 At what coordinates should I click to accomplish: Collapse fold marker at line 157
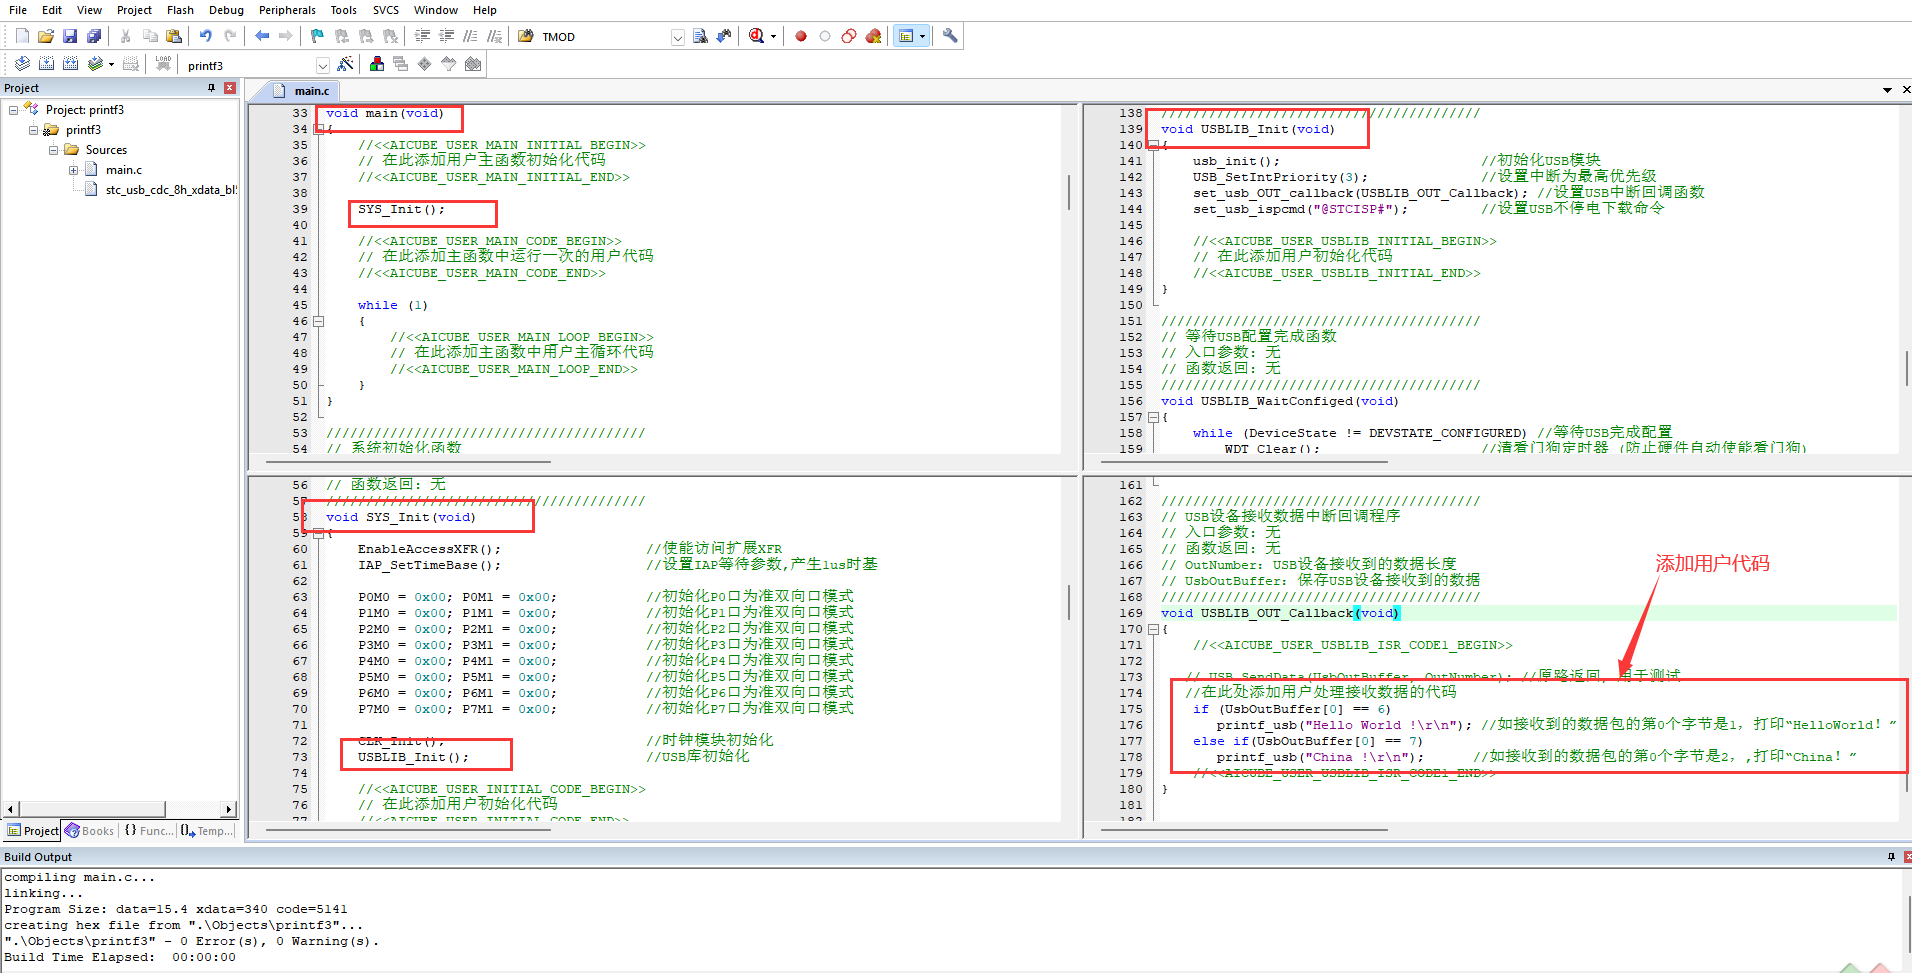(x=1153, y=417)
